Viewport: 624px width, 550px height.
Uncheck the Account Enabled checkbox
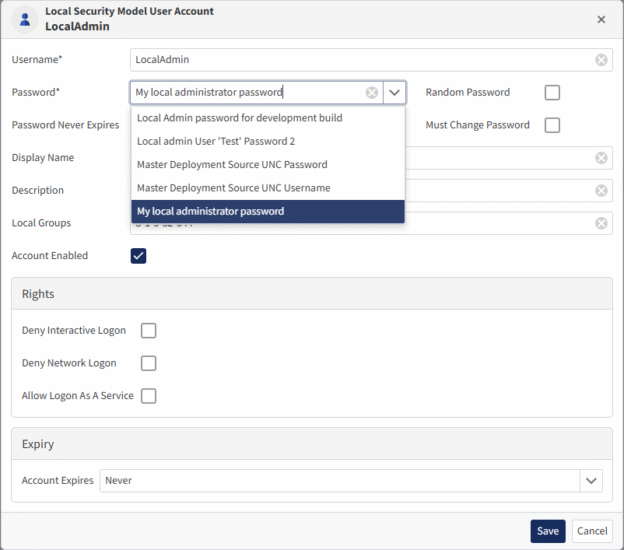coord(138,256)
